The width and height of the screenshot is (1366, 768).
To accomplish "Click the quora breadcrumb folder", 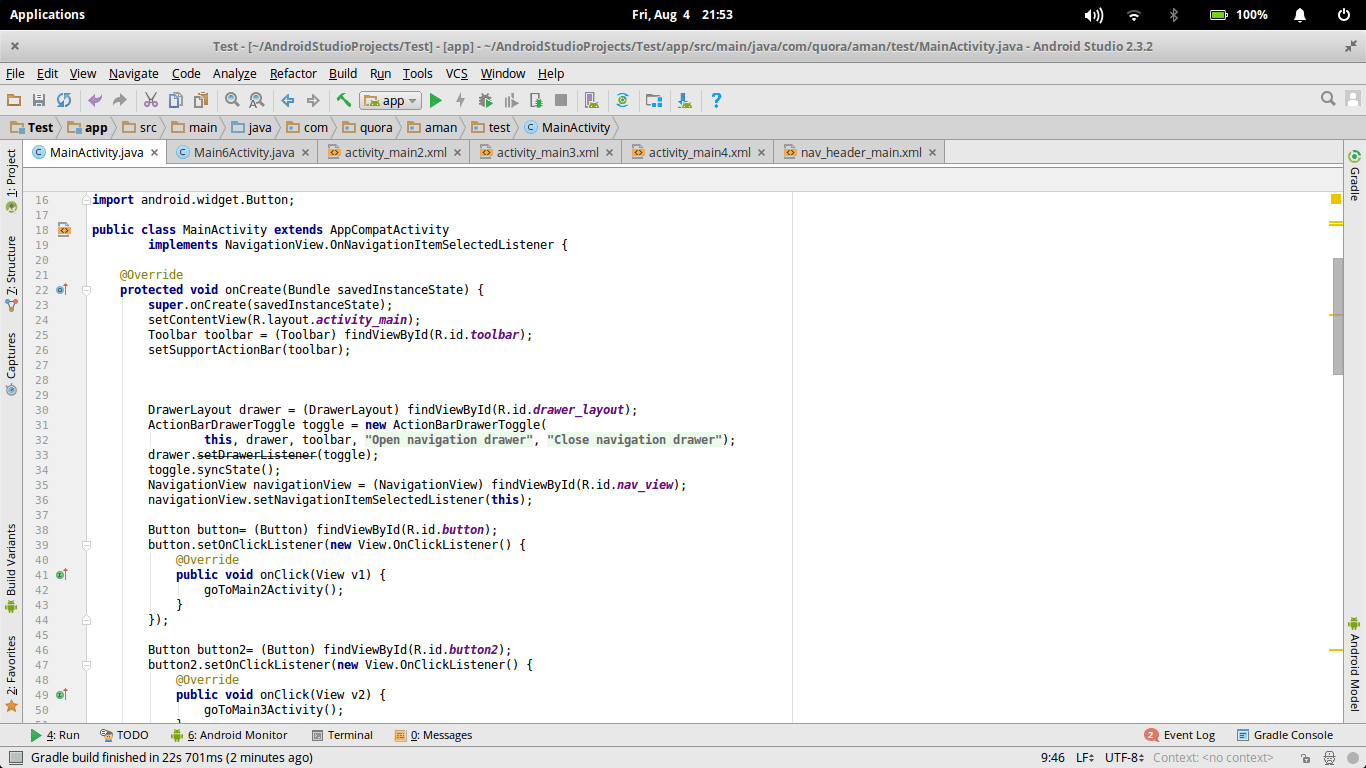I will [367, 127].
